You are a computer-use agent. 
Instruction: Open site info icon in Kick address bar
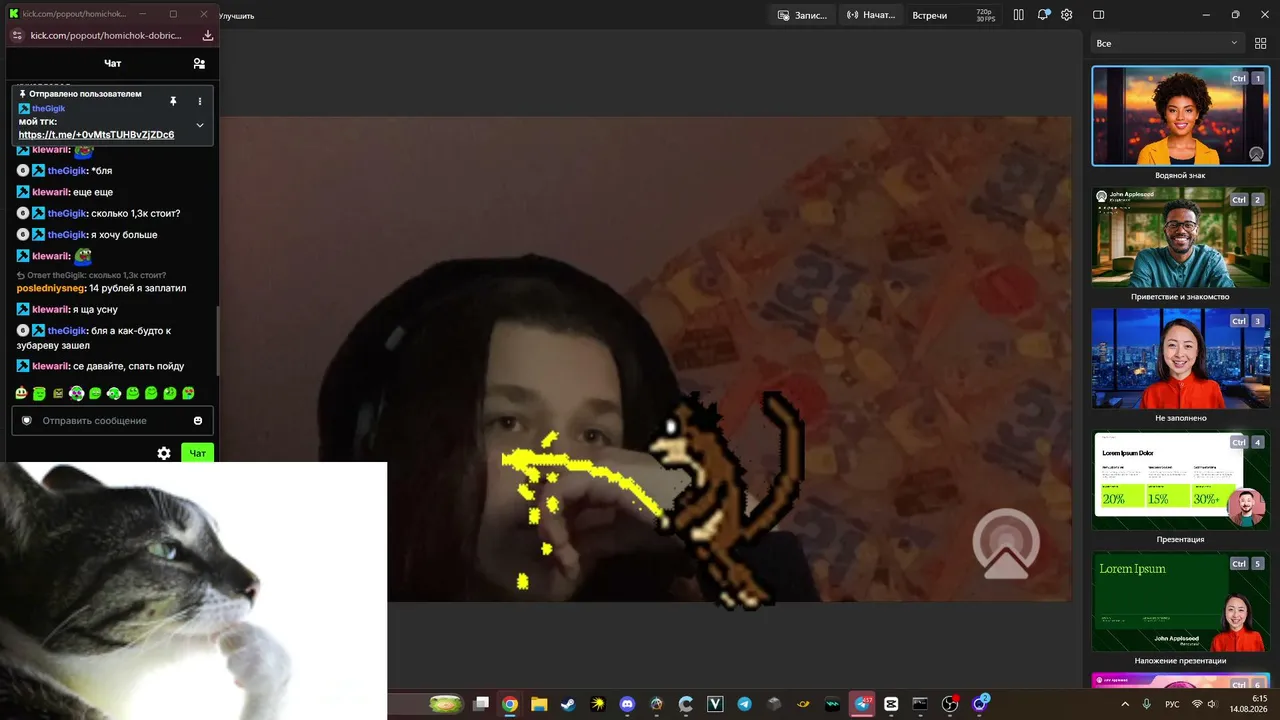pyautogui.click(x=16, y=35)
